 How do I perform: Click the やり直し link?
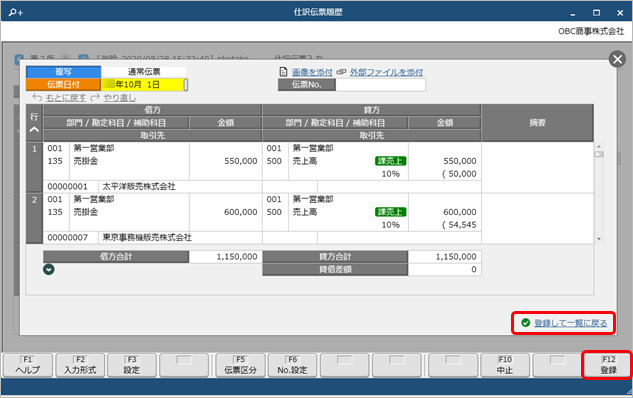(119, 98)
